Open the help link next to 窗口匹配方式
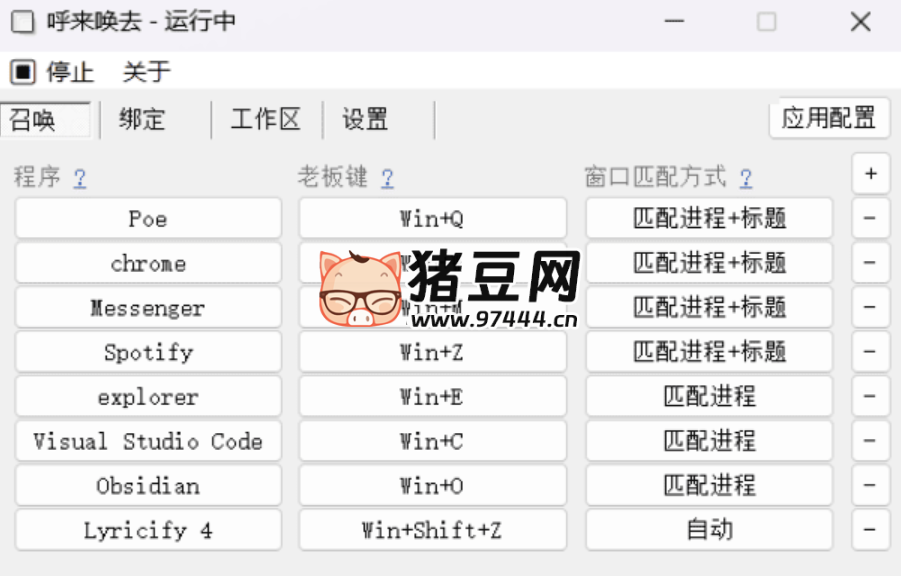901x576 pixels. tap(746, 178)
